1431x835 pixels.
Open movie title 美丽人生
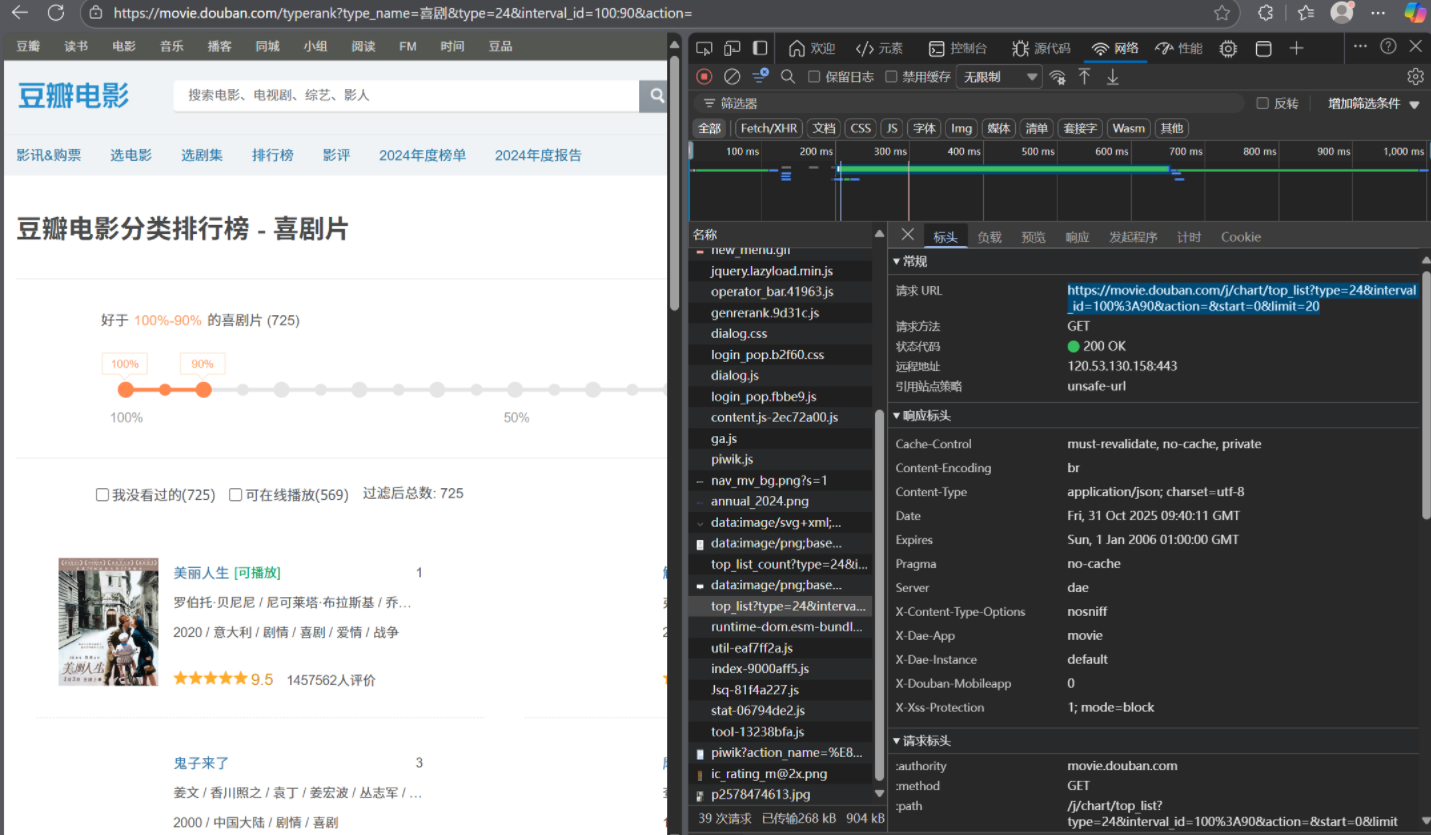201,573
